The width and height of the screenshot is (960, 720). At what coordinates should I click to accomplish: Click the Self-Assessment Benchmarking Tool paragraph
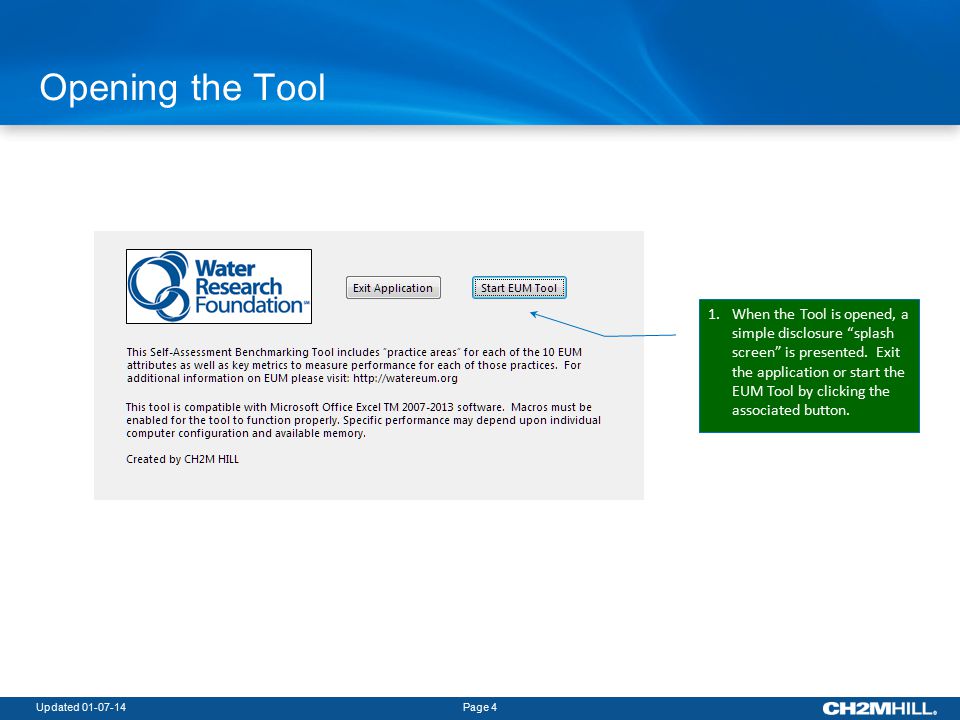354,365
